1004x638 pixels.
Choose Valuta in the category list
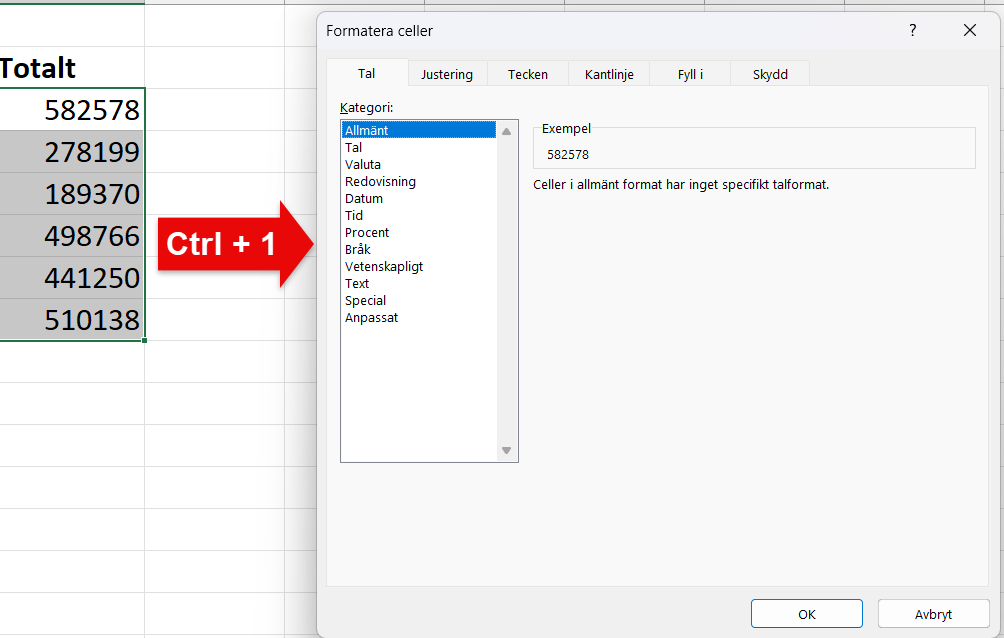pos(363,165)
